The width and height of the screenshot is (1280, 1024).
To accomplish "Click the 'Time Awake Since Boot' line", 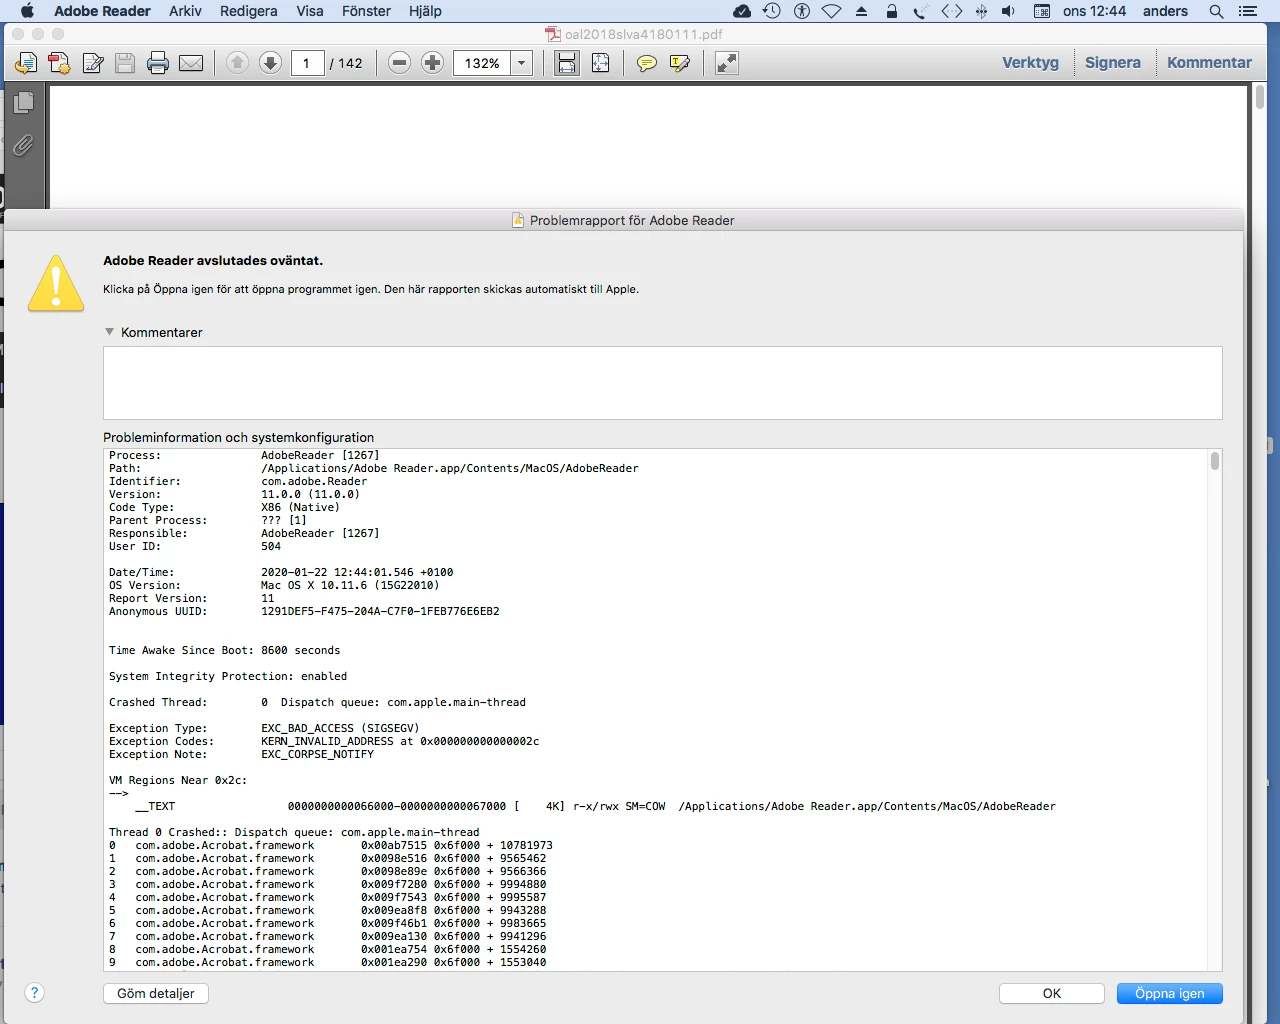I will [225, 650].
